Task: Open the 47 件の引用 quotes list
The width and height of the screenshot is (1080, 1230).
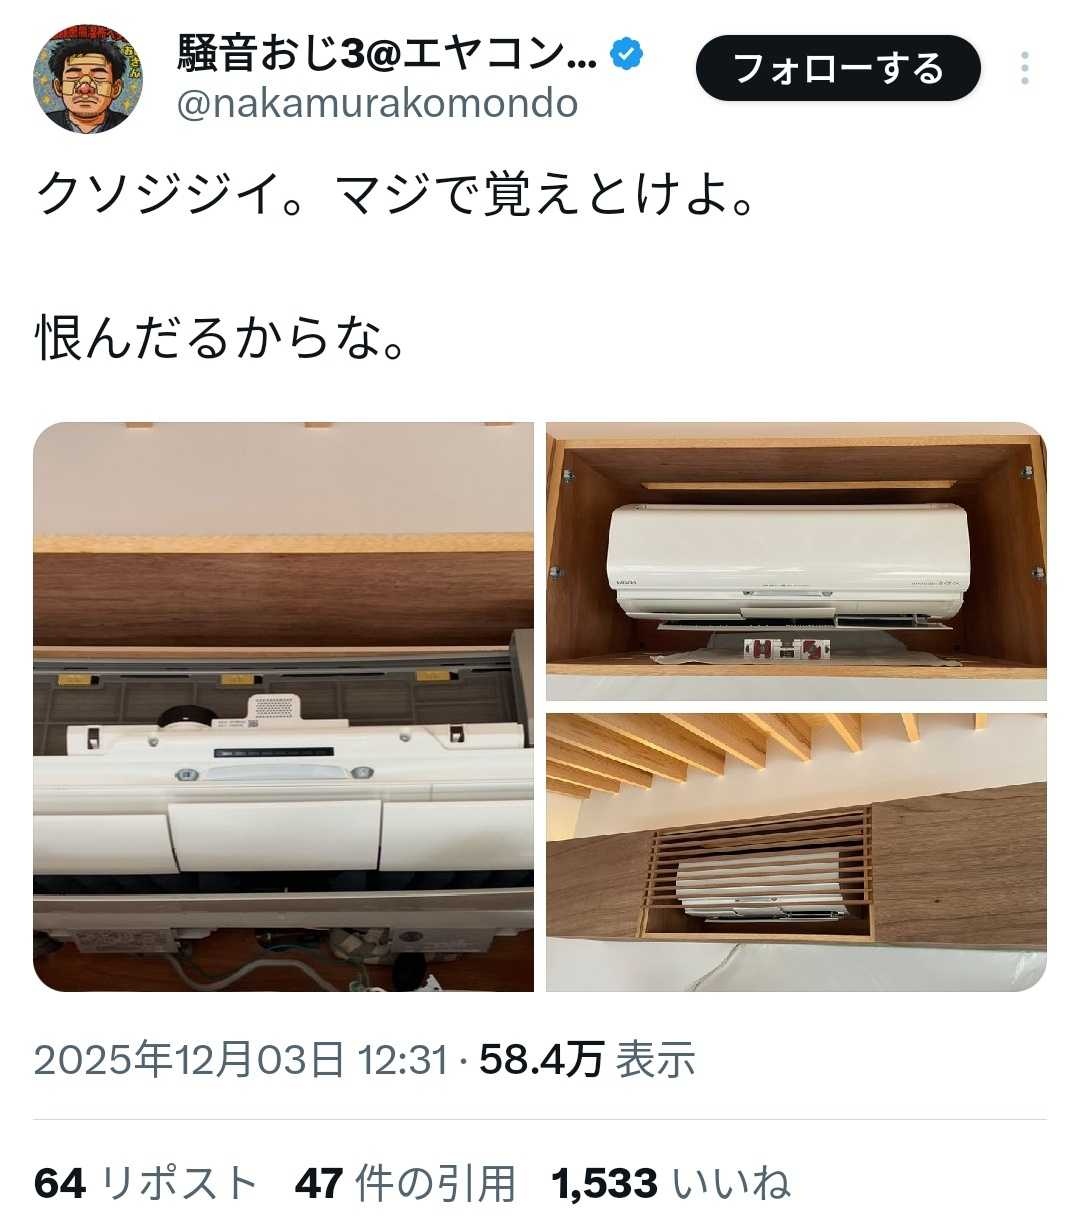Action: tap(405, 1184)
